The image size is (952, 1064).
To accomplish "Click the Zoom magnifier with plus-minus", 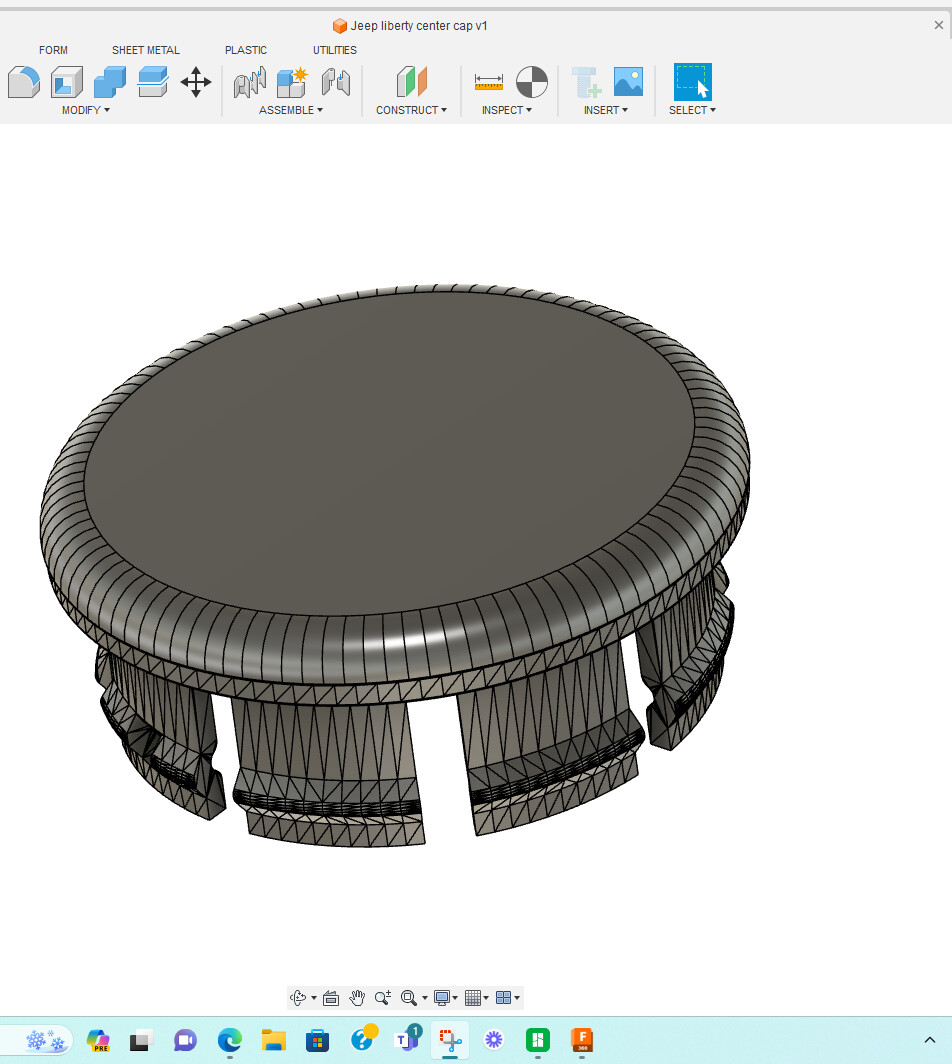I will tap(383, 998).
